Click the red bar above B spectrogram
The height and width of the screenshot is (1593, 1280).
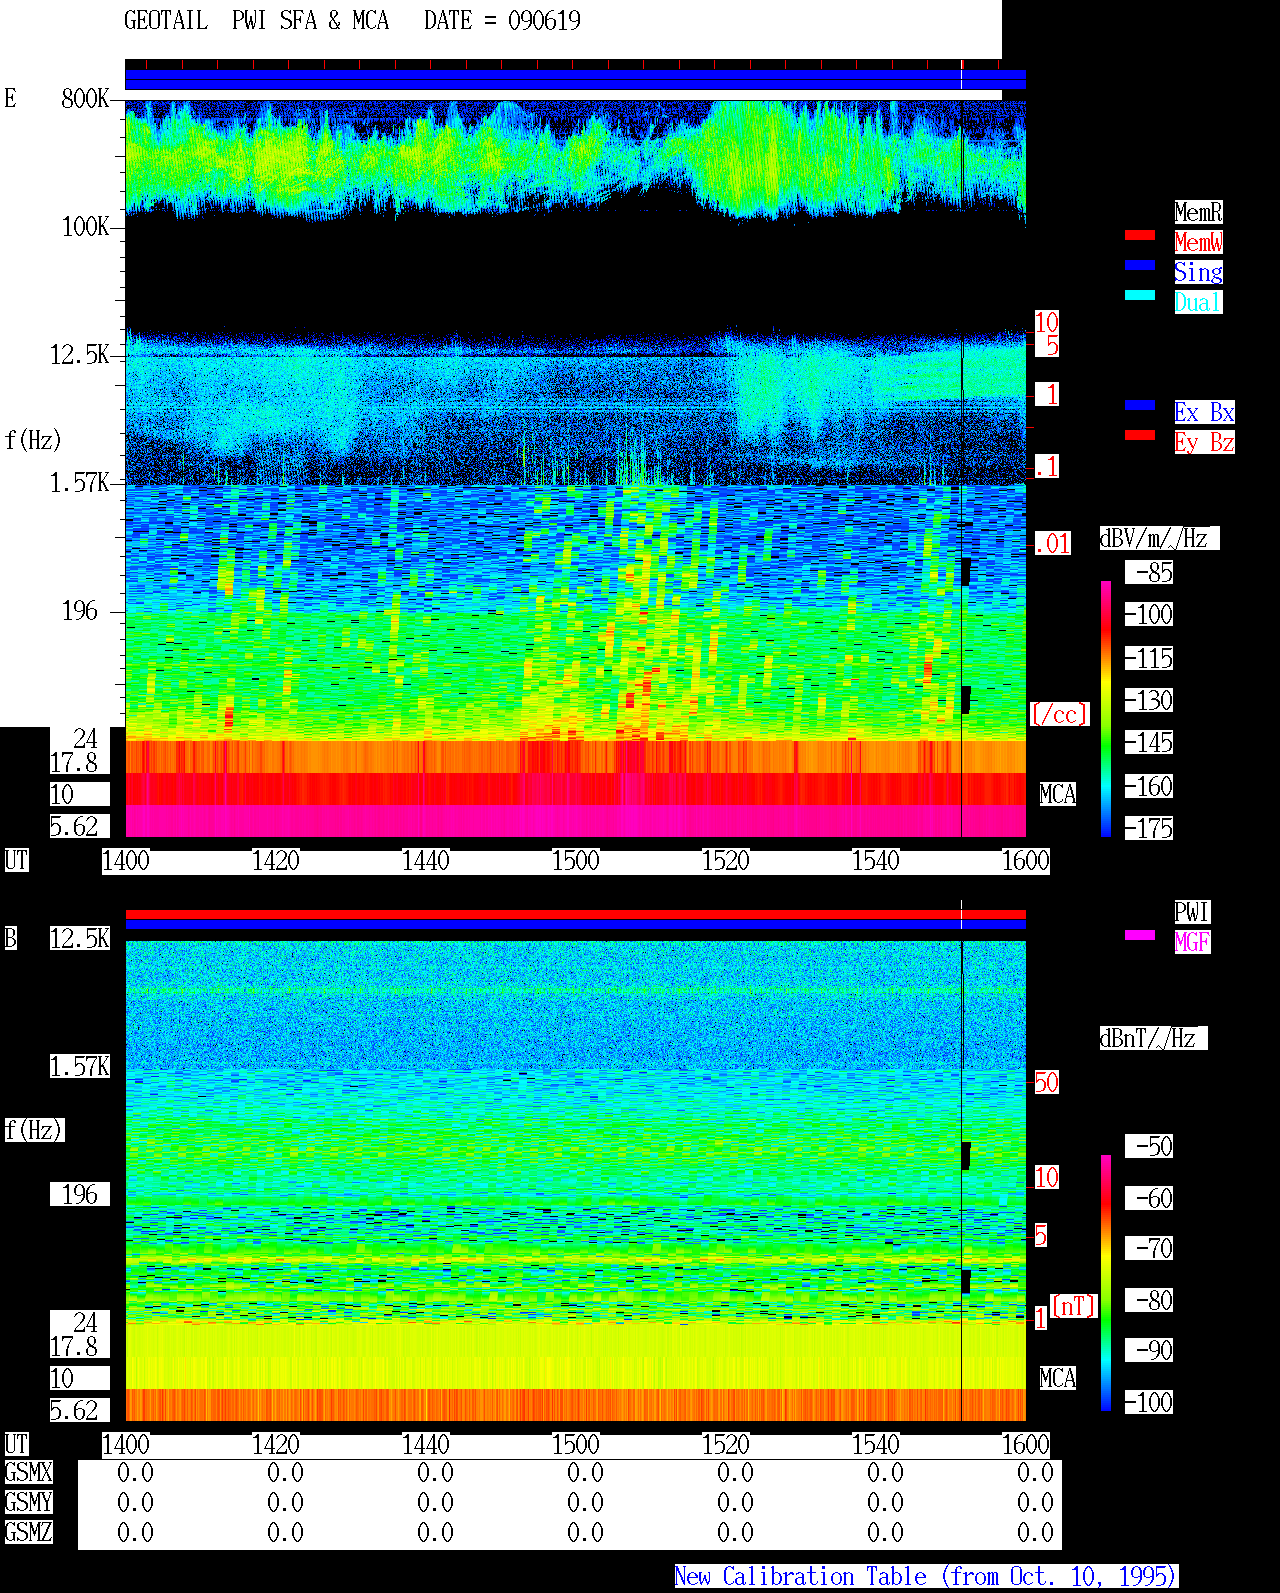(x=575, y=914)
